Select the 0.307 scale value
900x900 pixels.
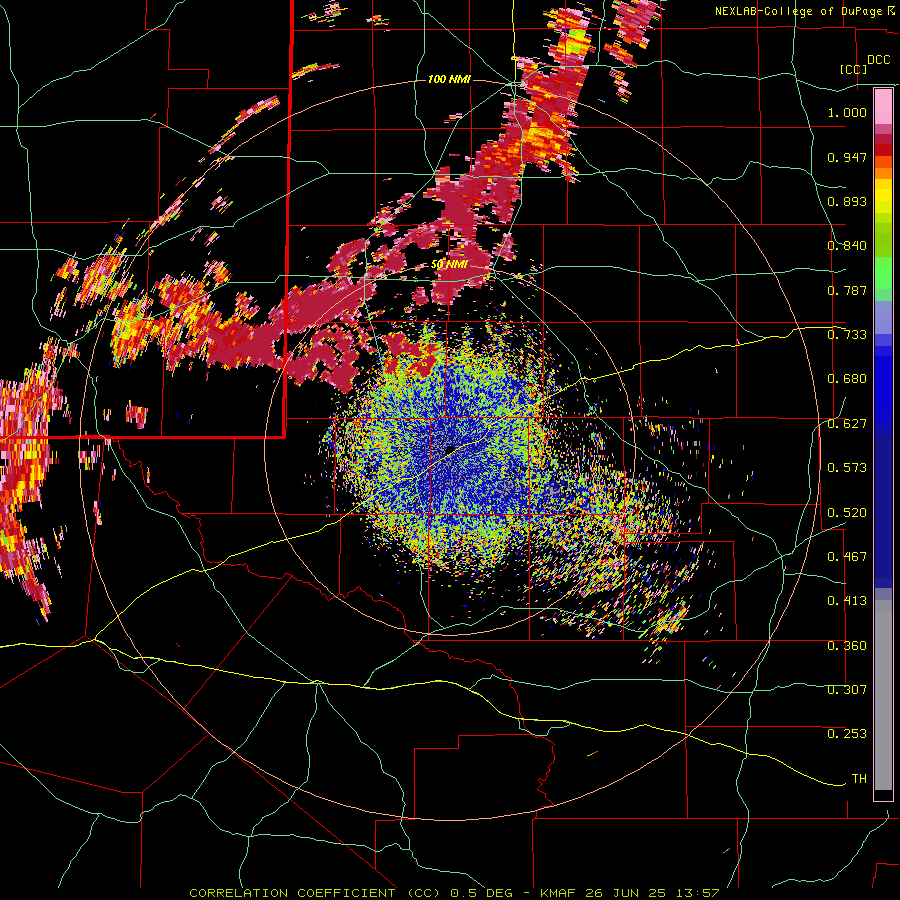(x=847, y=690)
